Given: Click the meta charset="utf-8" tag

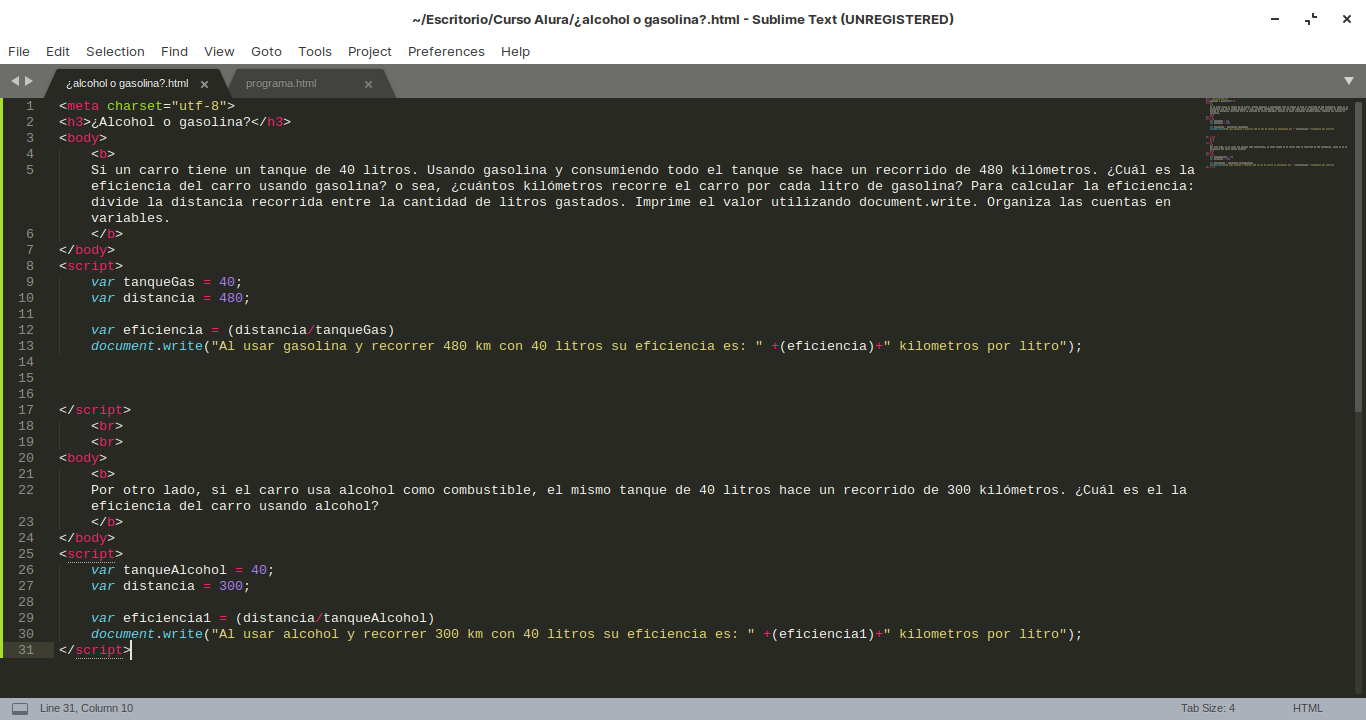Looking at the screenshot, I should [147, 106].
